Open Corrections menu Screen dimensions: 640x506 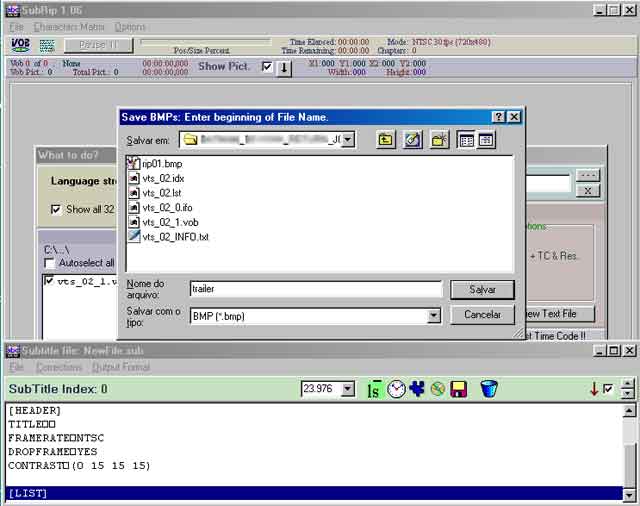59,367
